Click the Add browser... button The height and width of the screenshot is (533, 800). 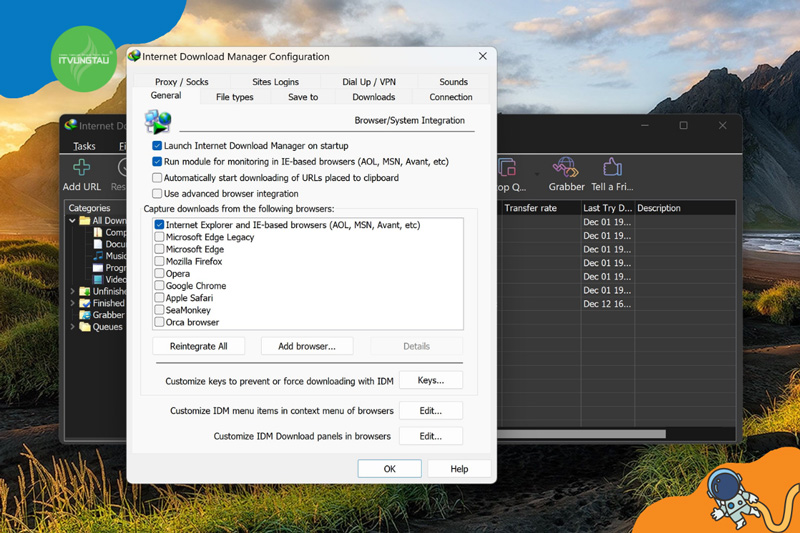coord(307,346)
